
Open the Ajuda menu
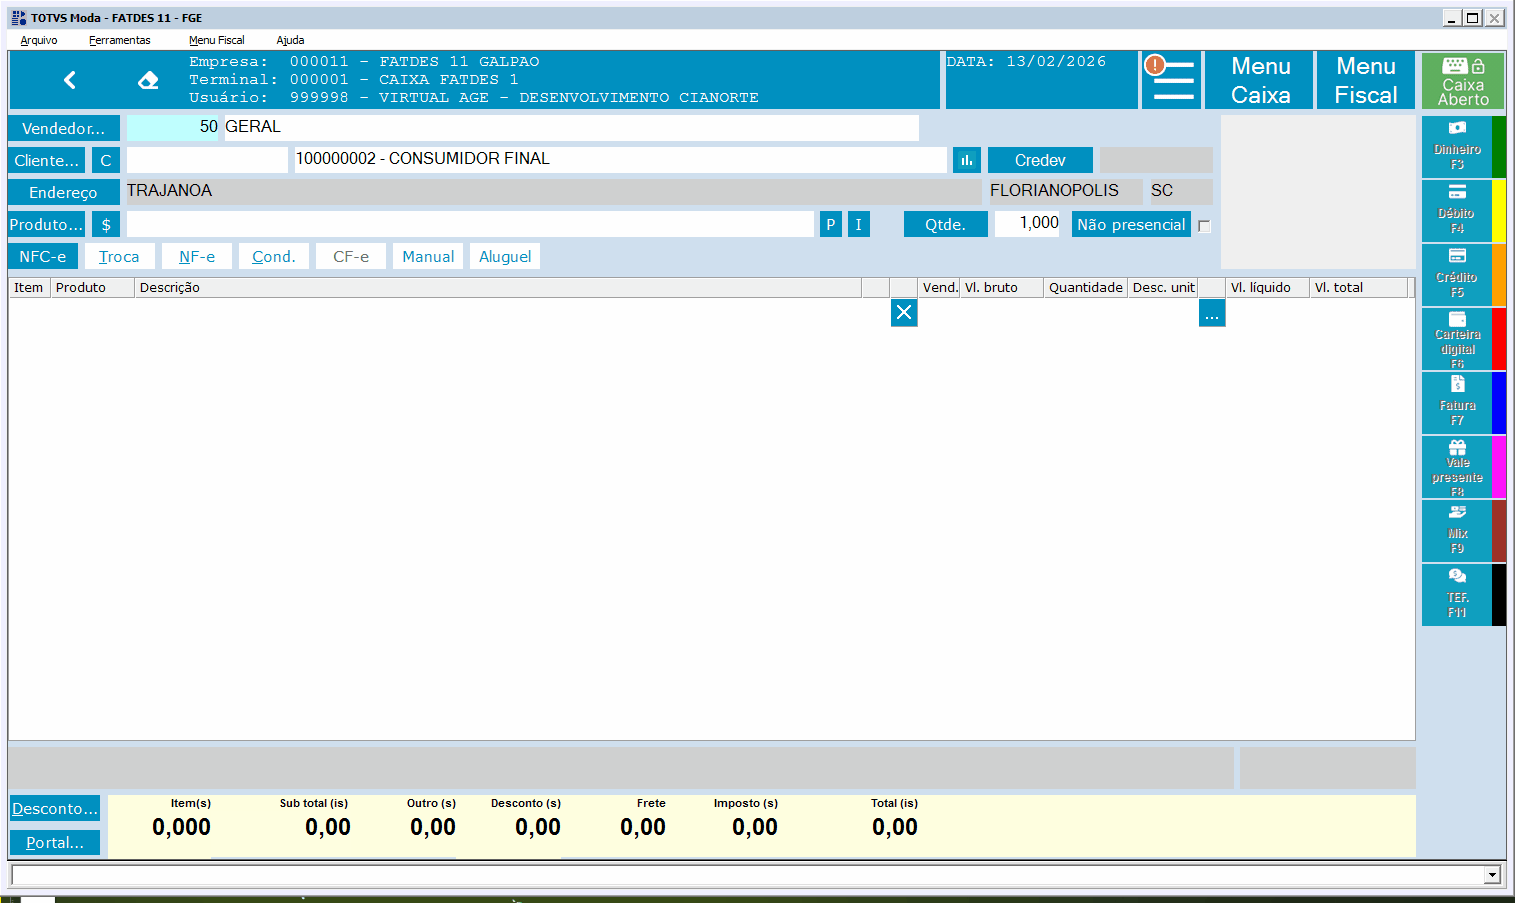coord(290,40)
